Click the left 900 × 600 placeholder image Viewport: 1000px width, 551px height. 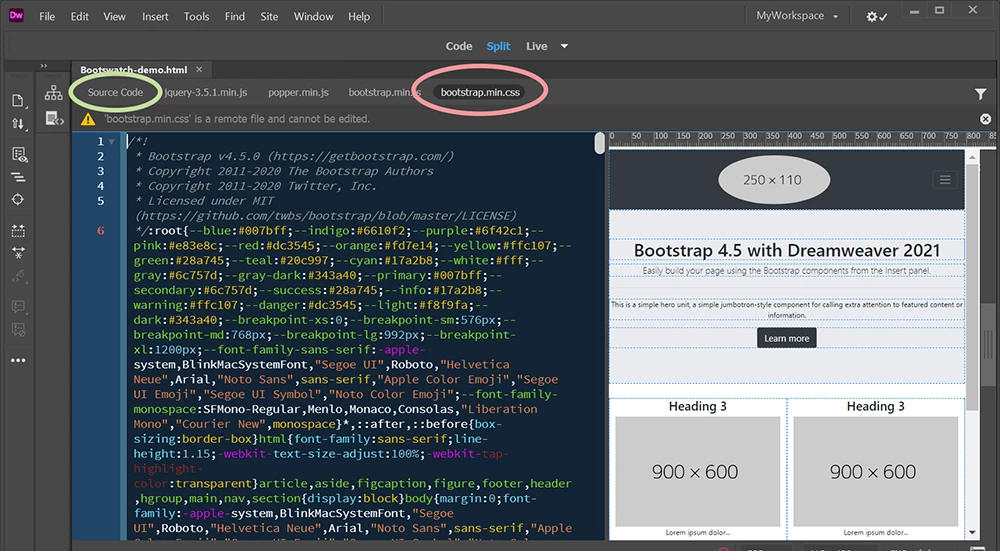pyautogui.click(x=697, y=471)
